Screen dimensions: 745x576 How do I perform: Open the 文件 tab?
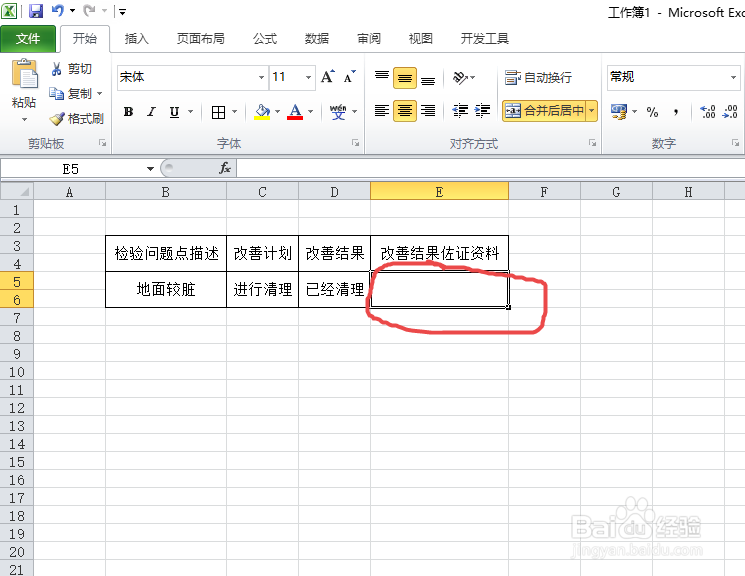tap(28, 38)
